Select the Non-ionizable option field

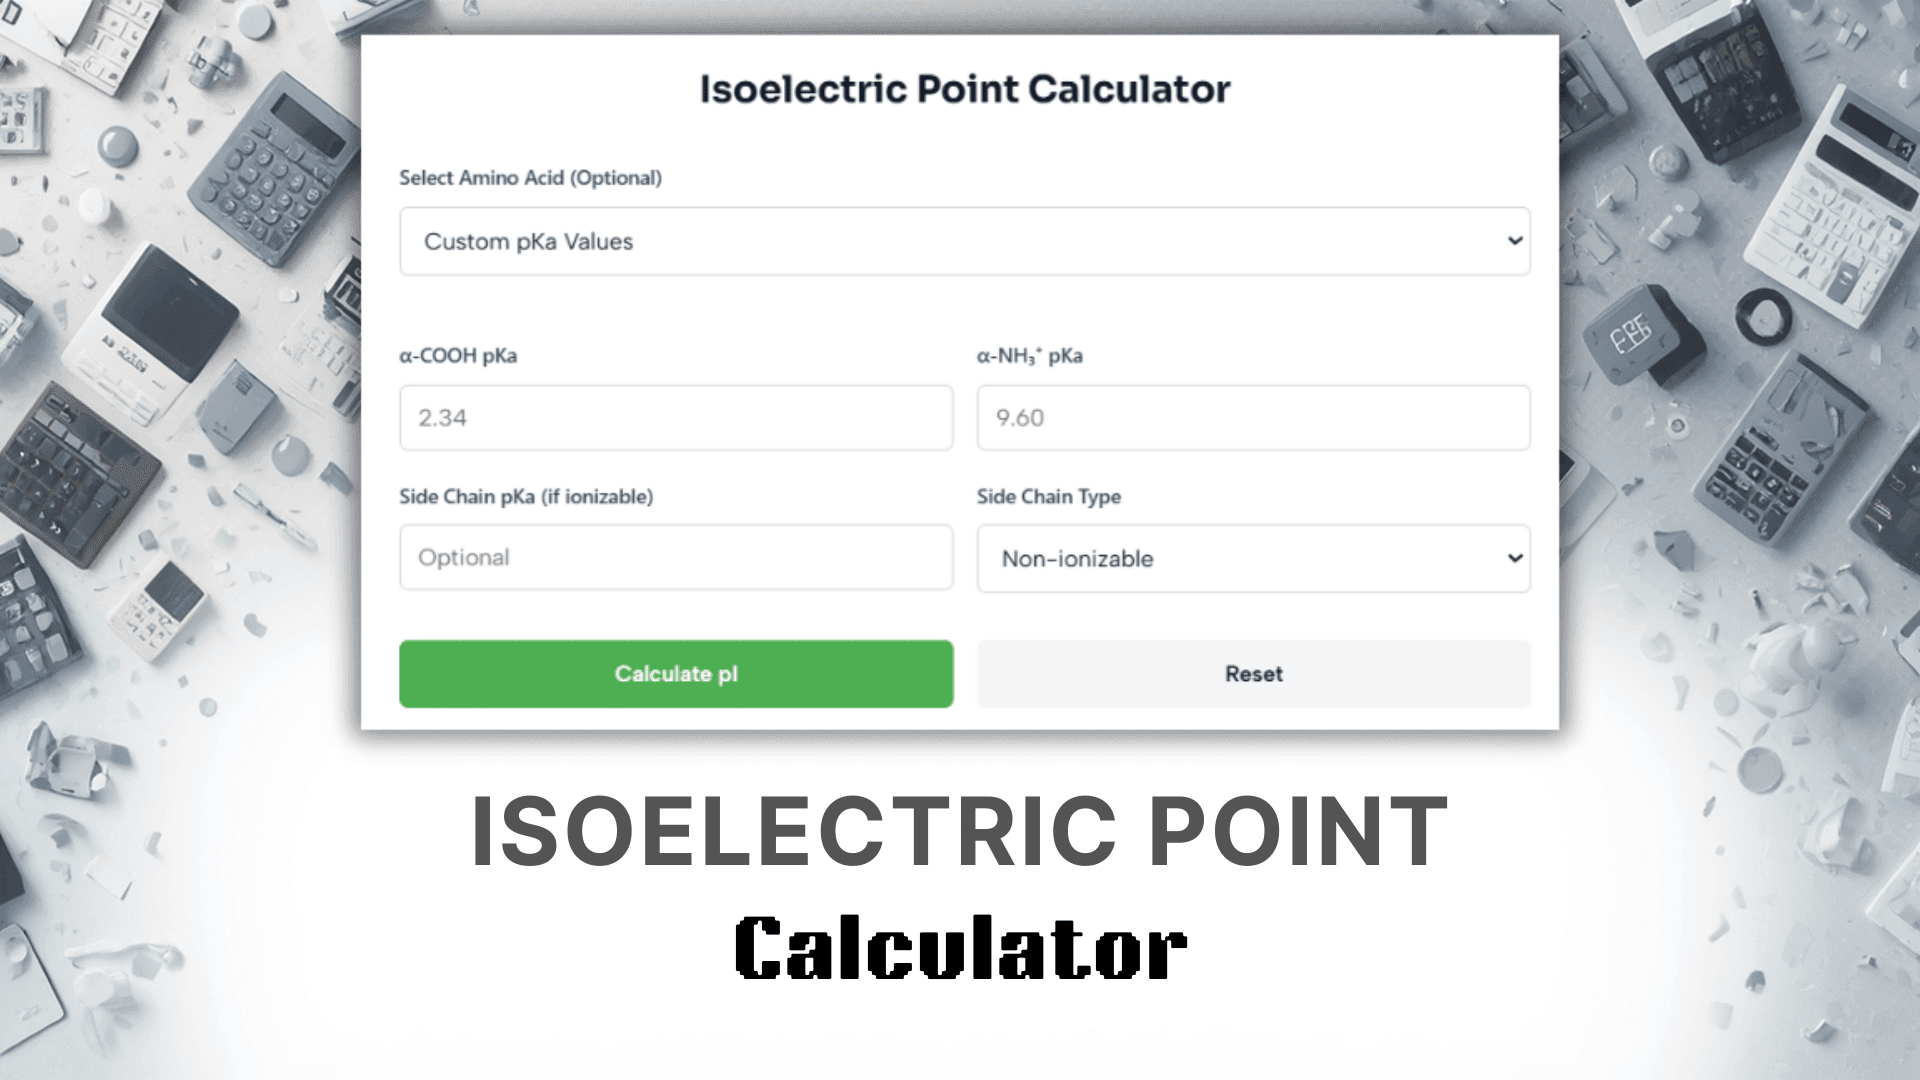point(1253,559)
